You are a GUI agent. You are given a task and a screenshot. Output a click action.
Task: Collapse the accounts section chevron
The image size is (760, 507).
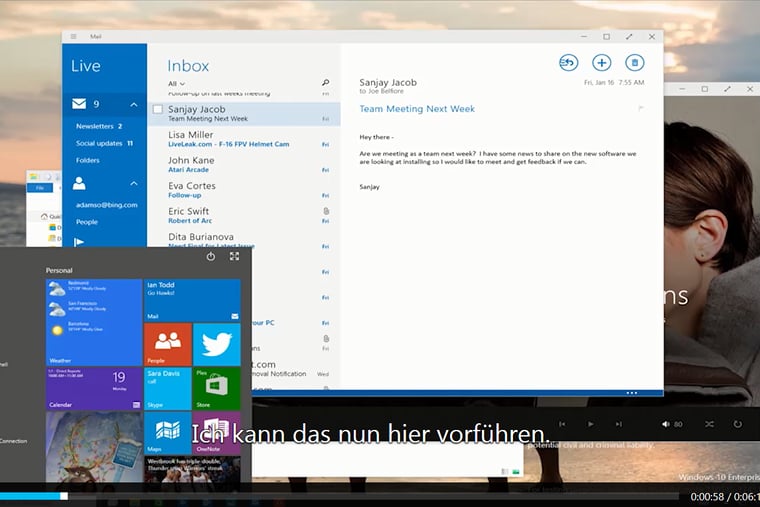[x=134, y=184]
